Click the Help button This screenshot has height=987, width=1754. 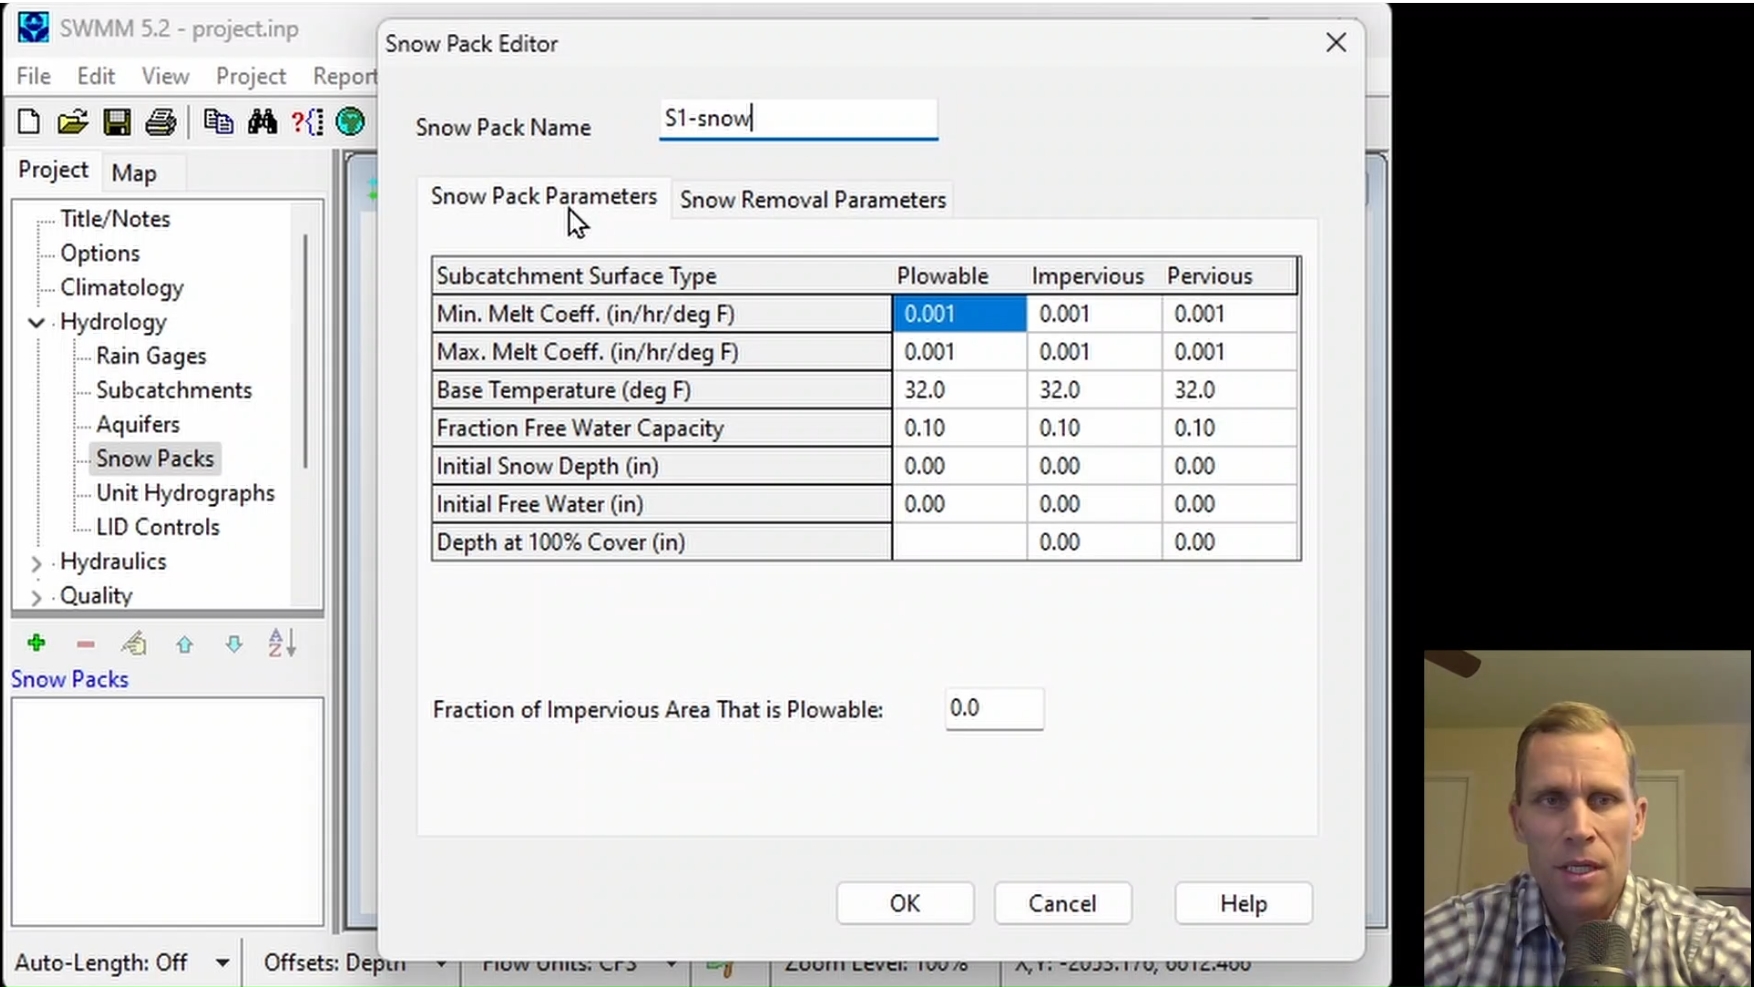pos(1243,903)
